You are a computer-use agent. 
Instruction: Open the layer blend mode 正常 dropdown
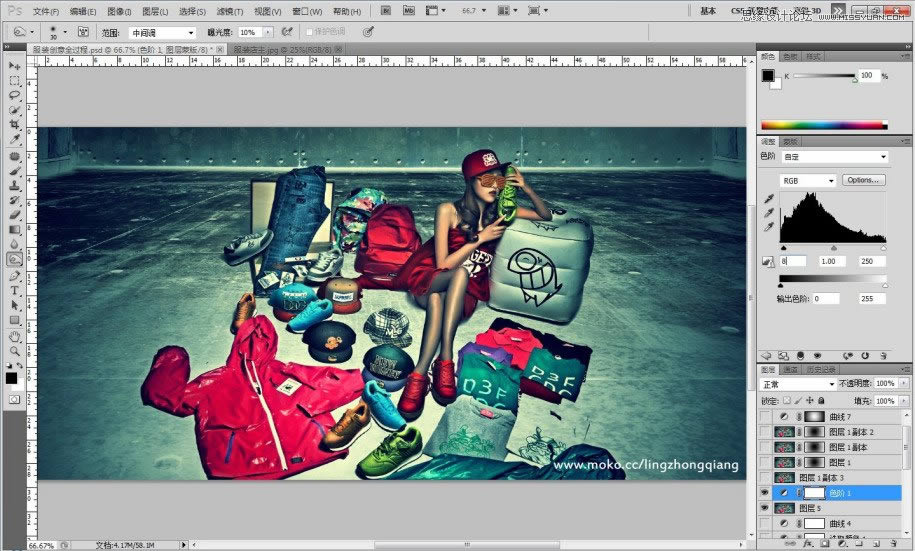coord(798,384)
